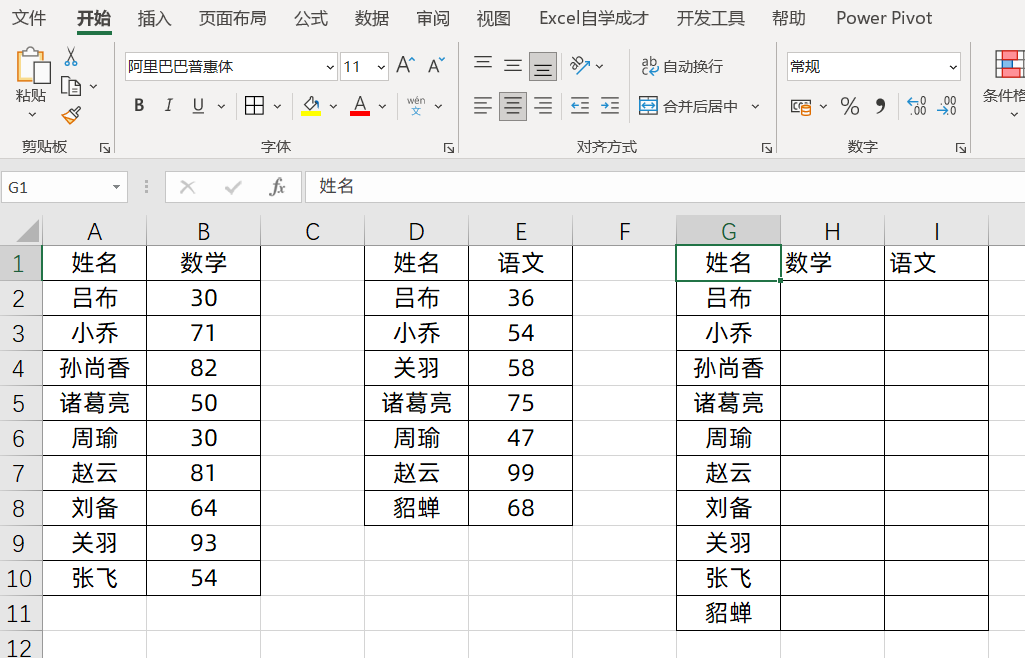The image size is (1025, 658).
Task: Open the font name dropdown
Action: 330,67
